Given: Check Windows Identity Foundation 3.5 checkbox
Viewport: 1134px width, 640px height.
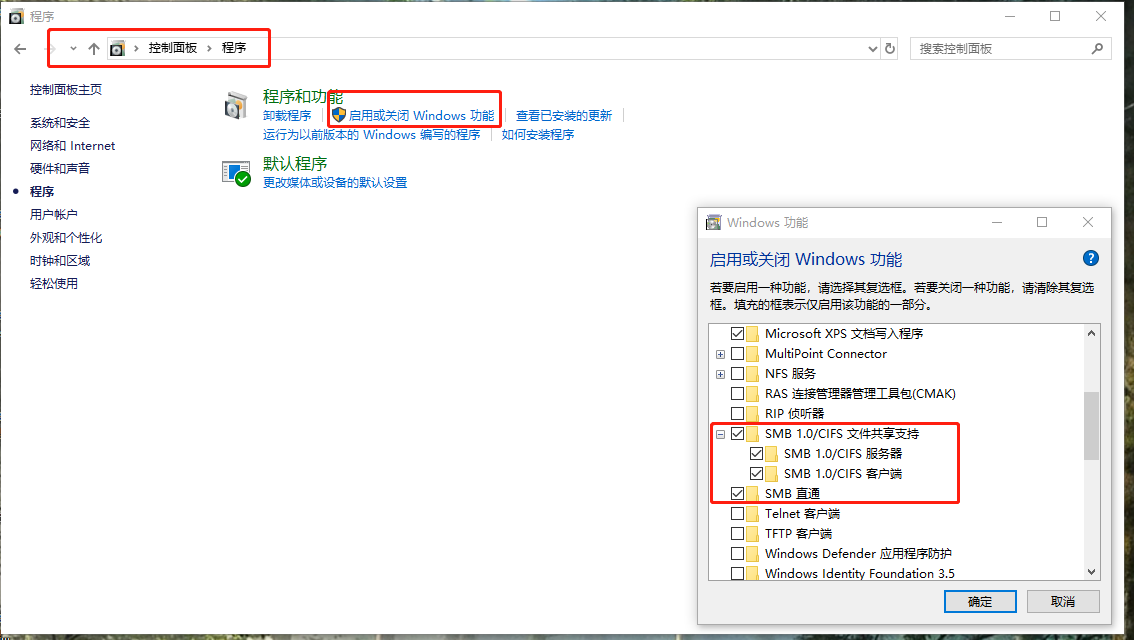Looking at the screenshot, I should tap(738, 573).
